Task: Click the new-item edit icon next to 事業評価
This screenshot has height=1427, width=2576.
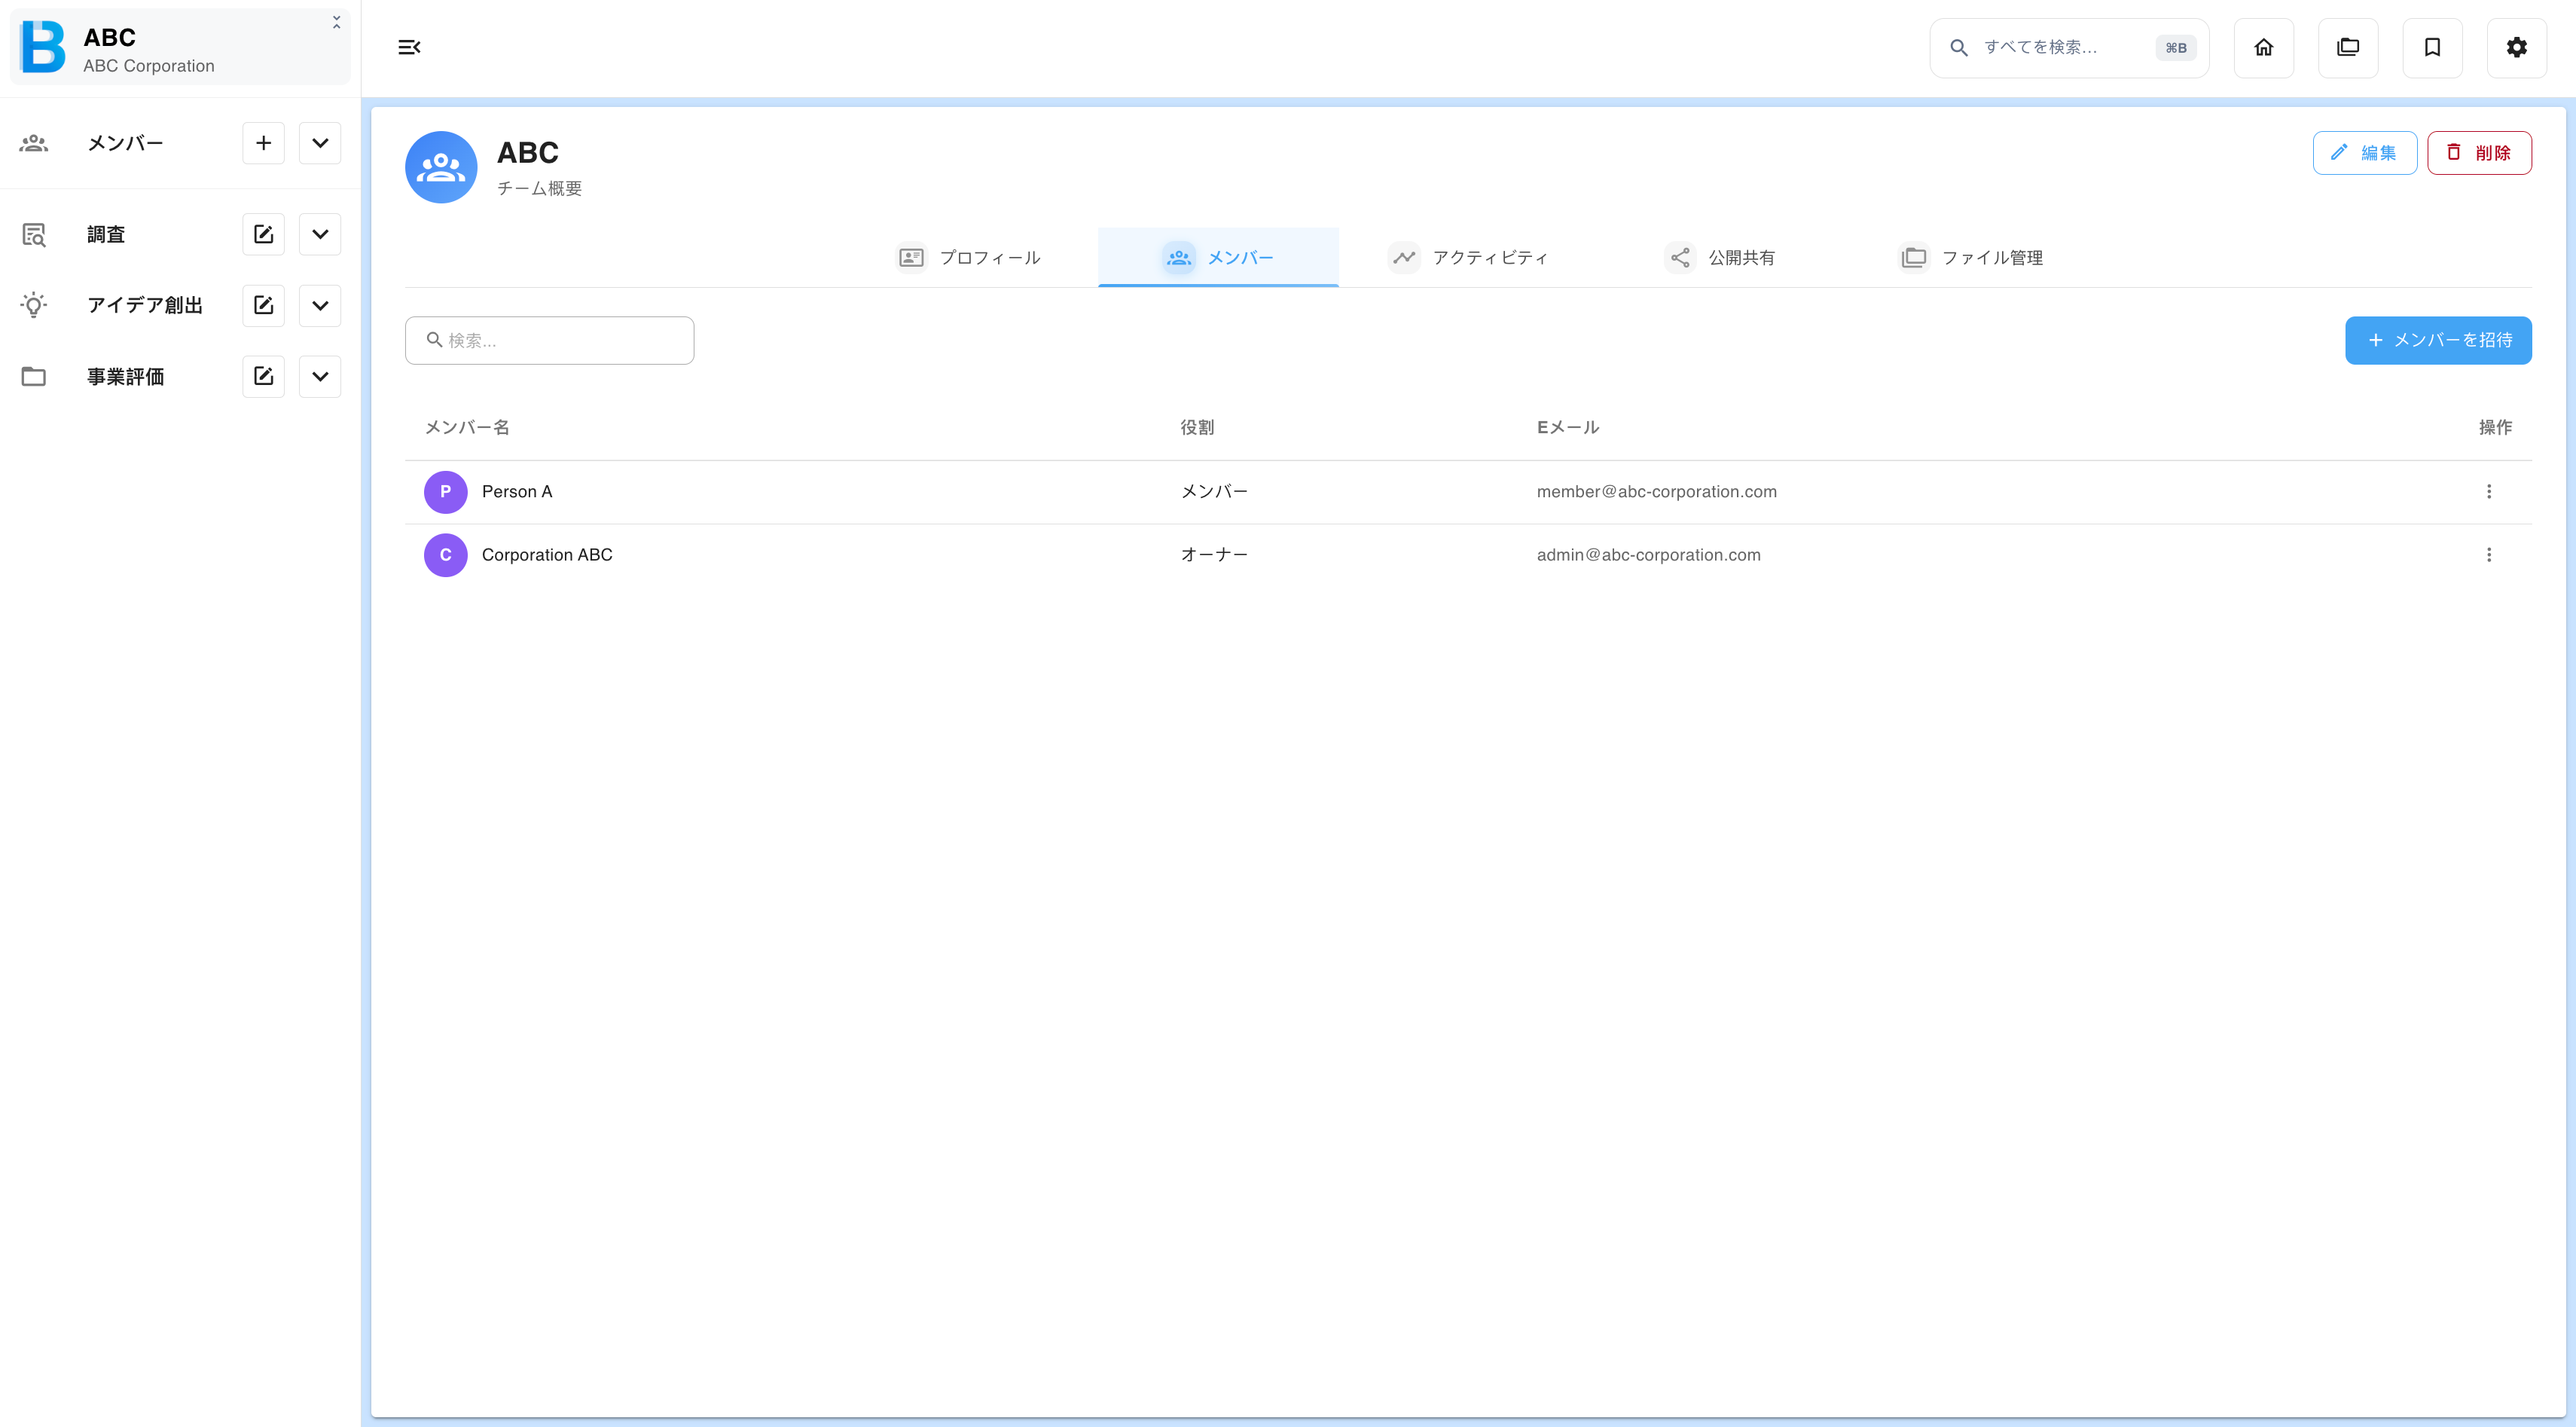Action: [x=264, y=376]
